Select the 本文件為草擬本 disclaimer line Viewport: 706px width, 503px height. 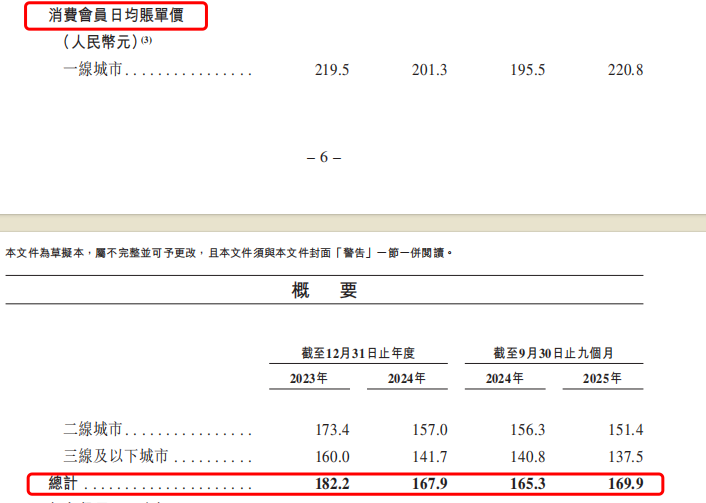click(229, 254)
